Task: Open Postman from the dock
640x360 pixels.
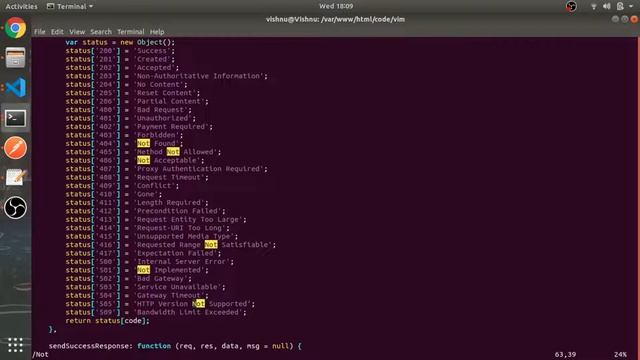Action: tap(16, 148)
